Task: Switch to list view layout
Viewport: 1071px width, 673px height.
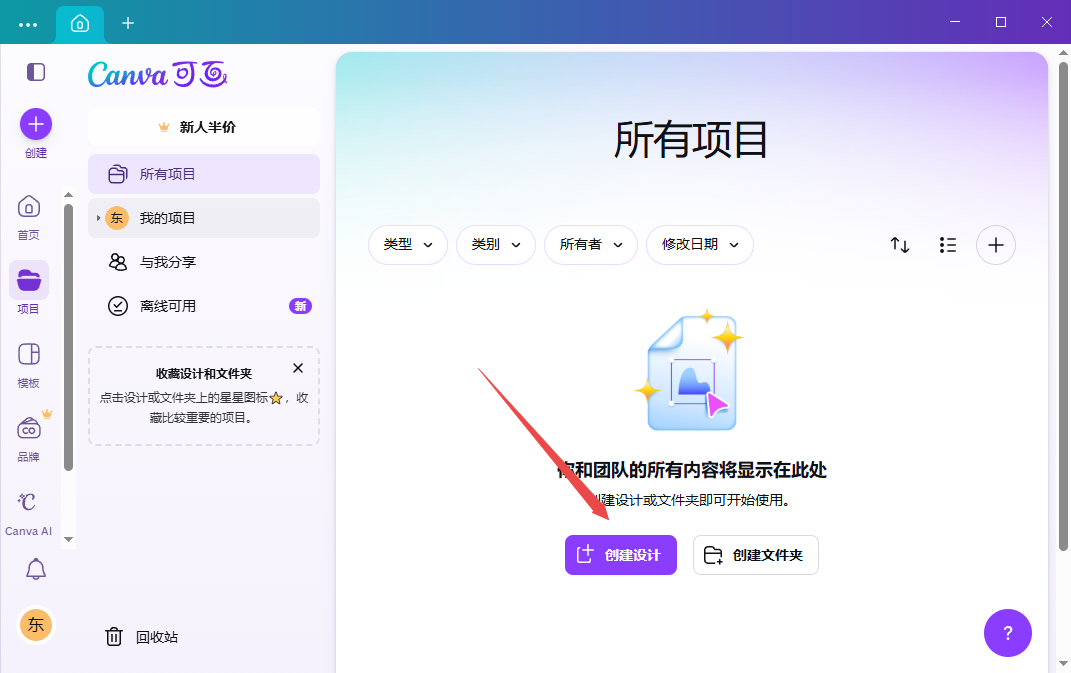Action: coord(948,245)
